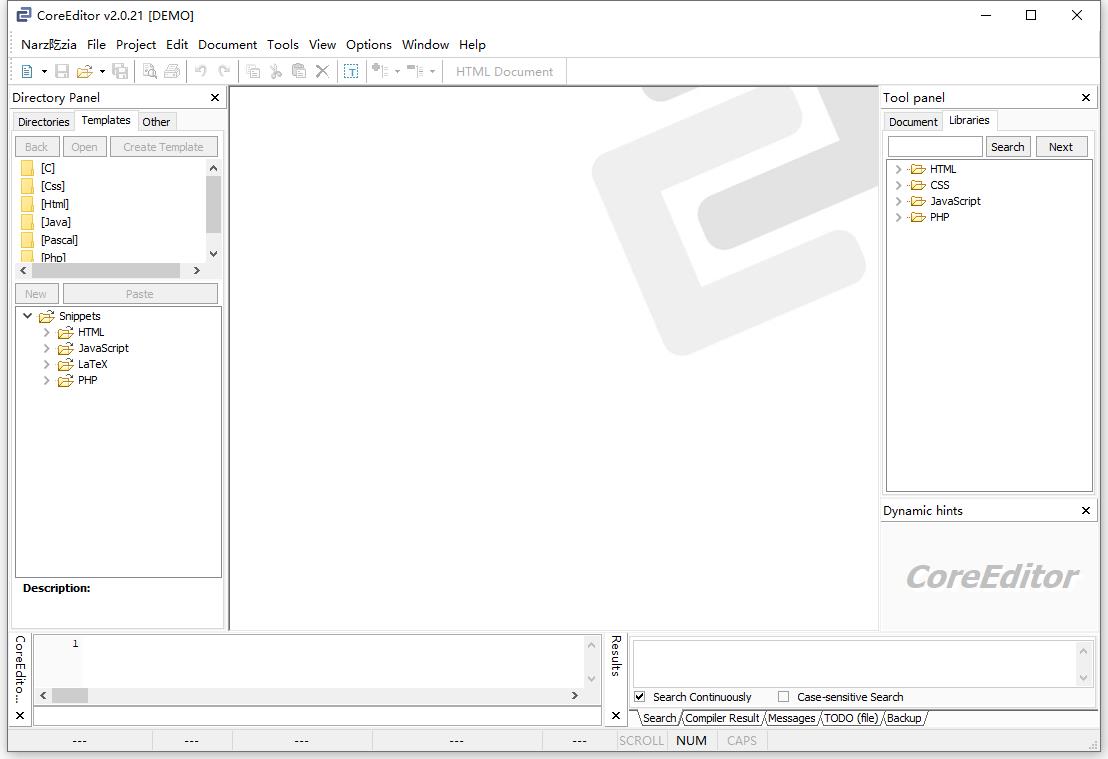Click the Open file folder icon
The height and width of the screenshot is (759, 1108).
click(84, 71)
